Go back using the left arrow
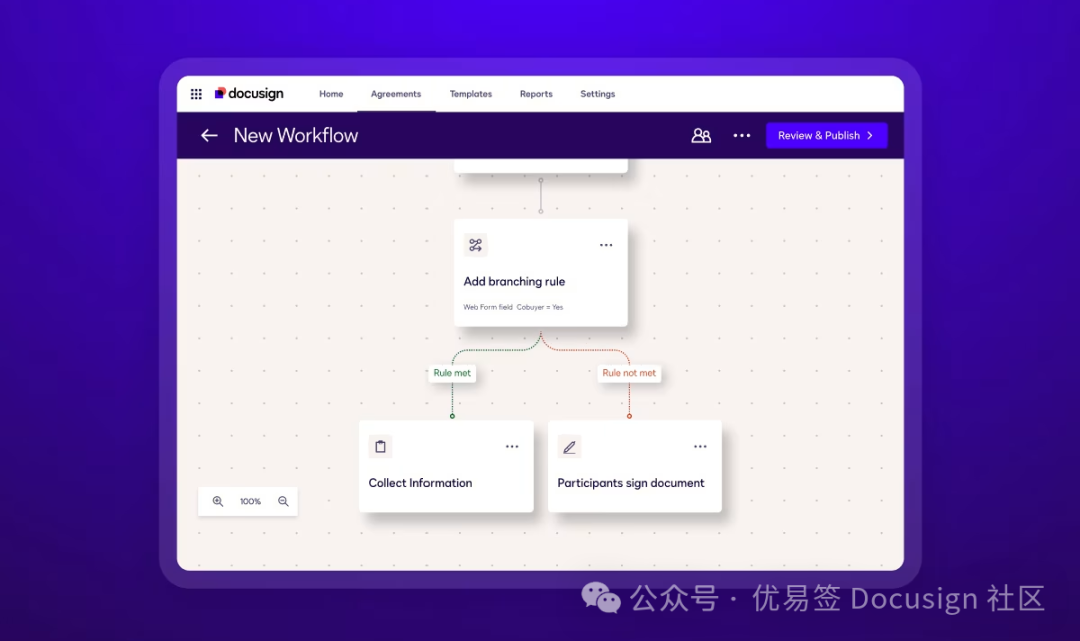The image size is (1080, 641). tap(209, 136)
